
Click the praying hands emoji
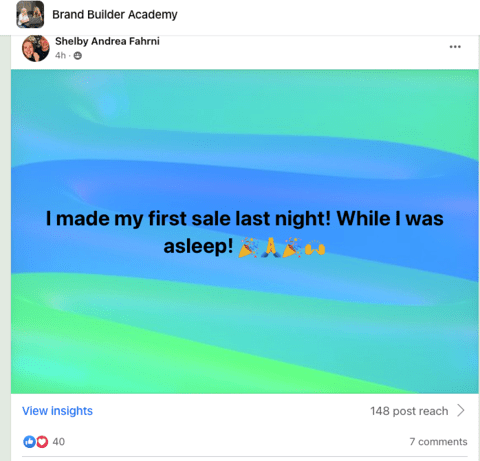(x=271, y=247)
